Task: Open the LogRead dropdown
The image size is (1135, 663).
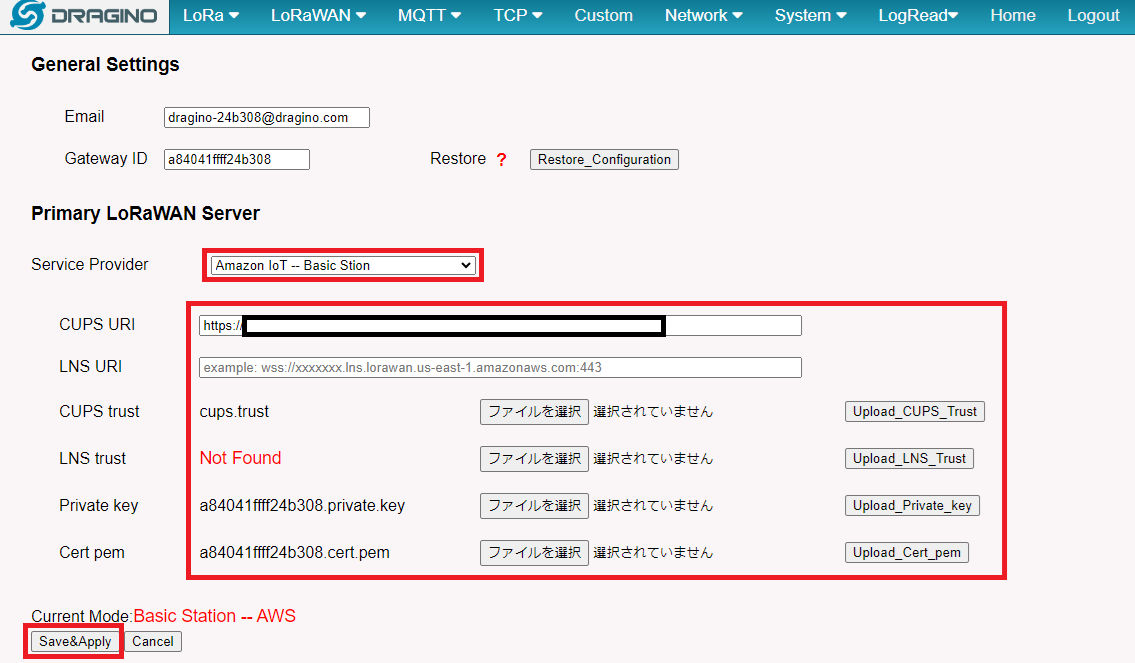Action: (916, 16)
